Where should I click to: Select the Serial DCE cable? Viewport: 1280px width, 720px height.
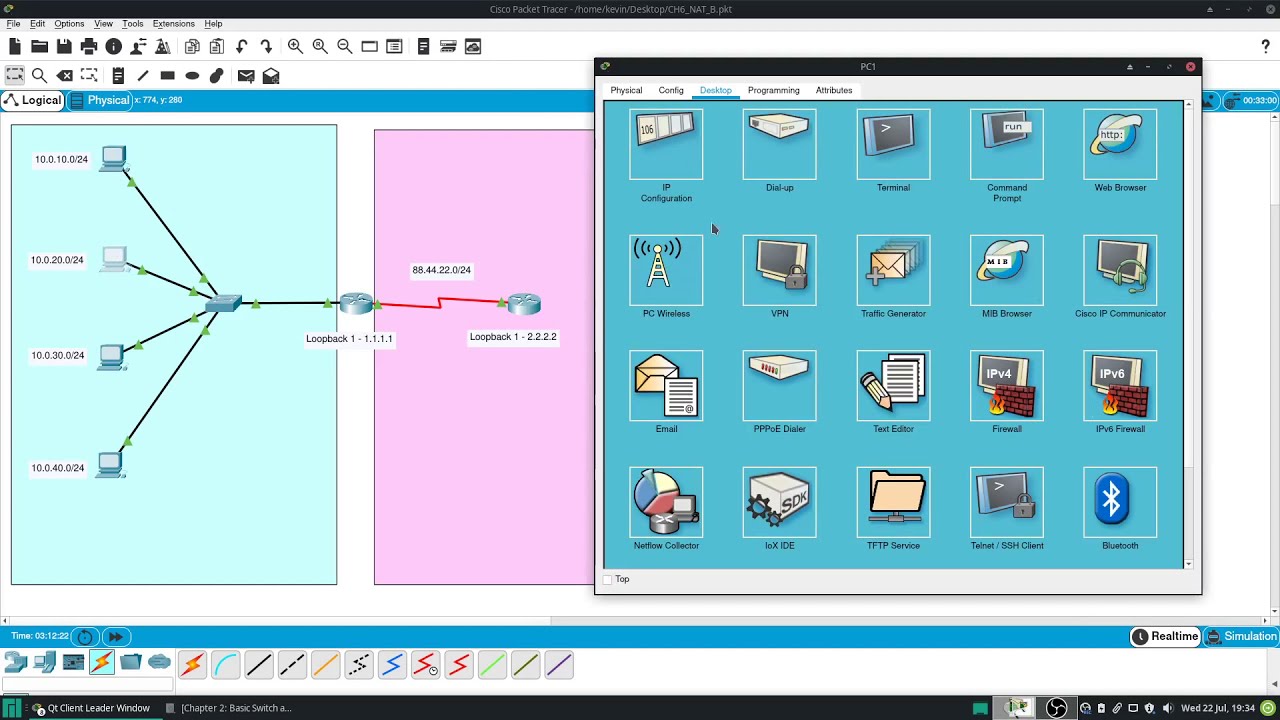425,664
